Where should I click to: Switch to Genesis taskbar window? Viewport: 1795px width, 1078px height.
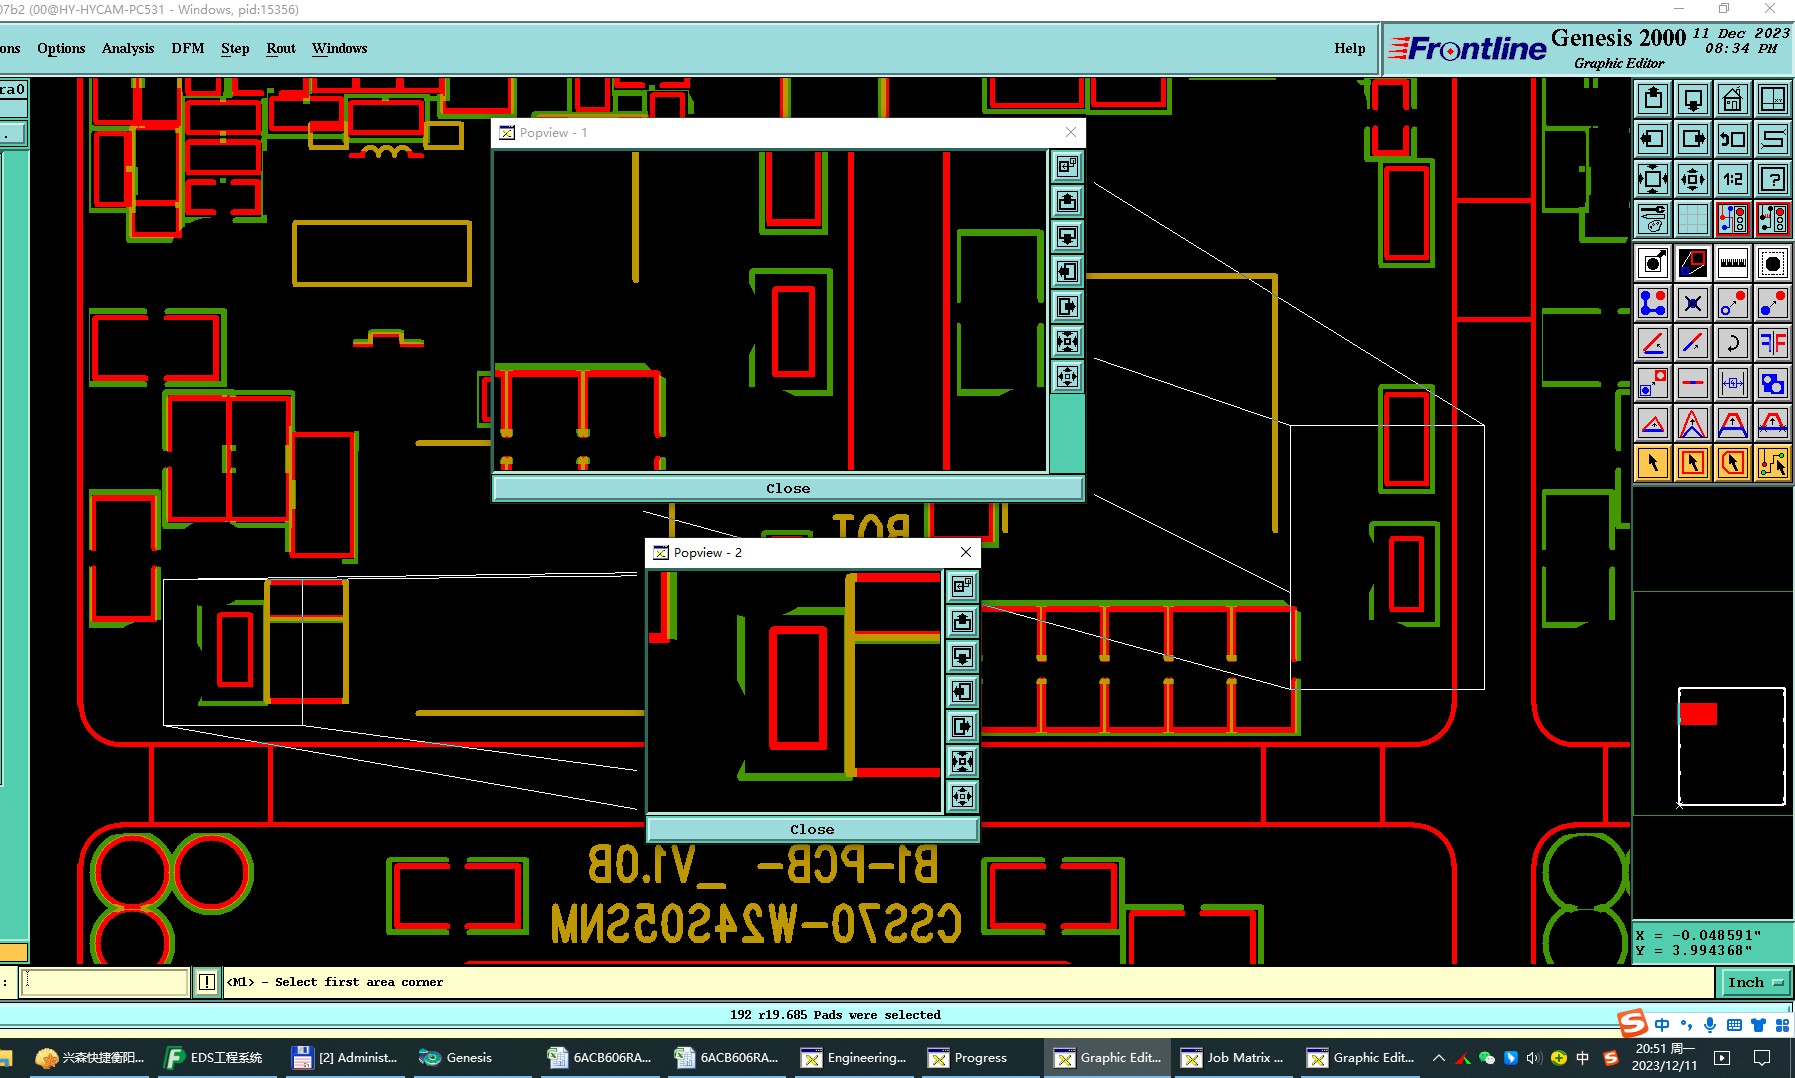tap(457, 1057)
